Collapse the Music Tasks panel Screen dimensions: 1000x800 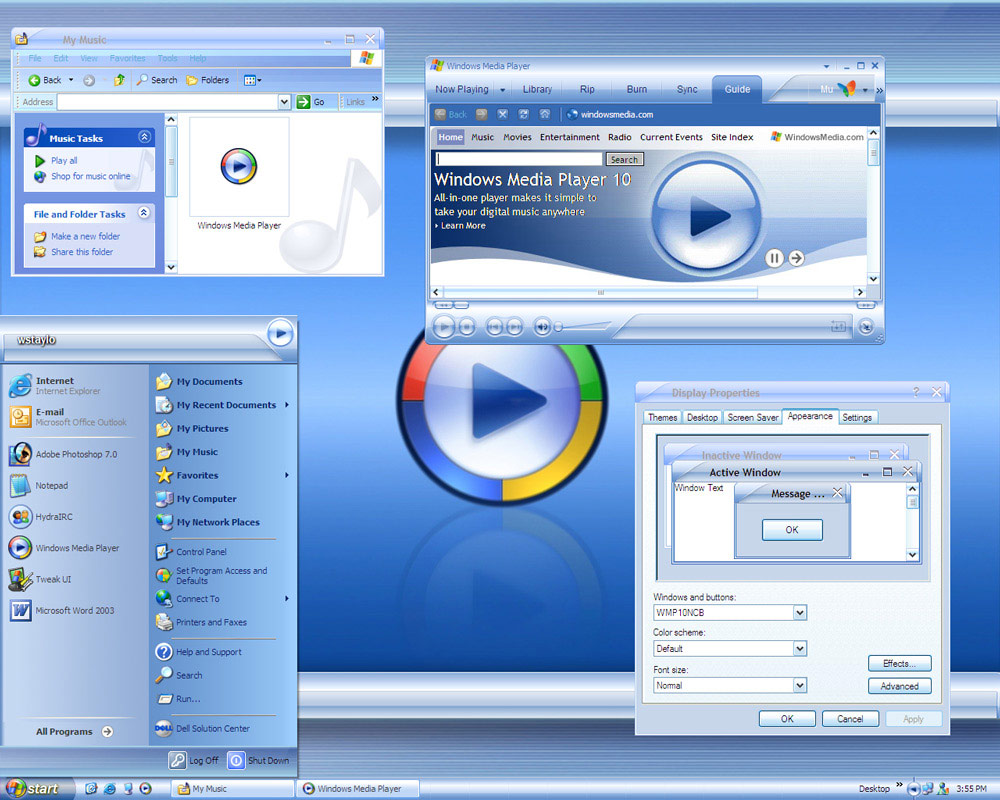pos(145,137)
